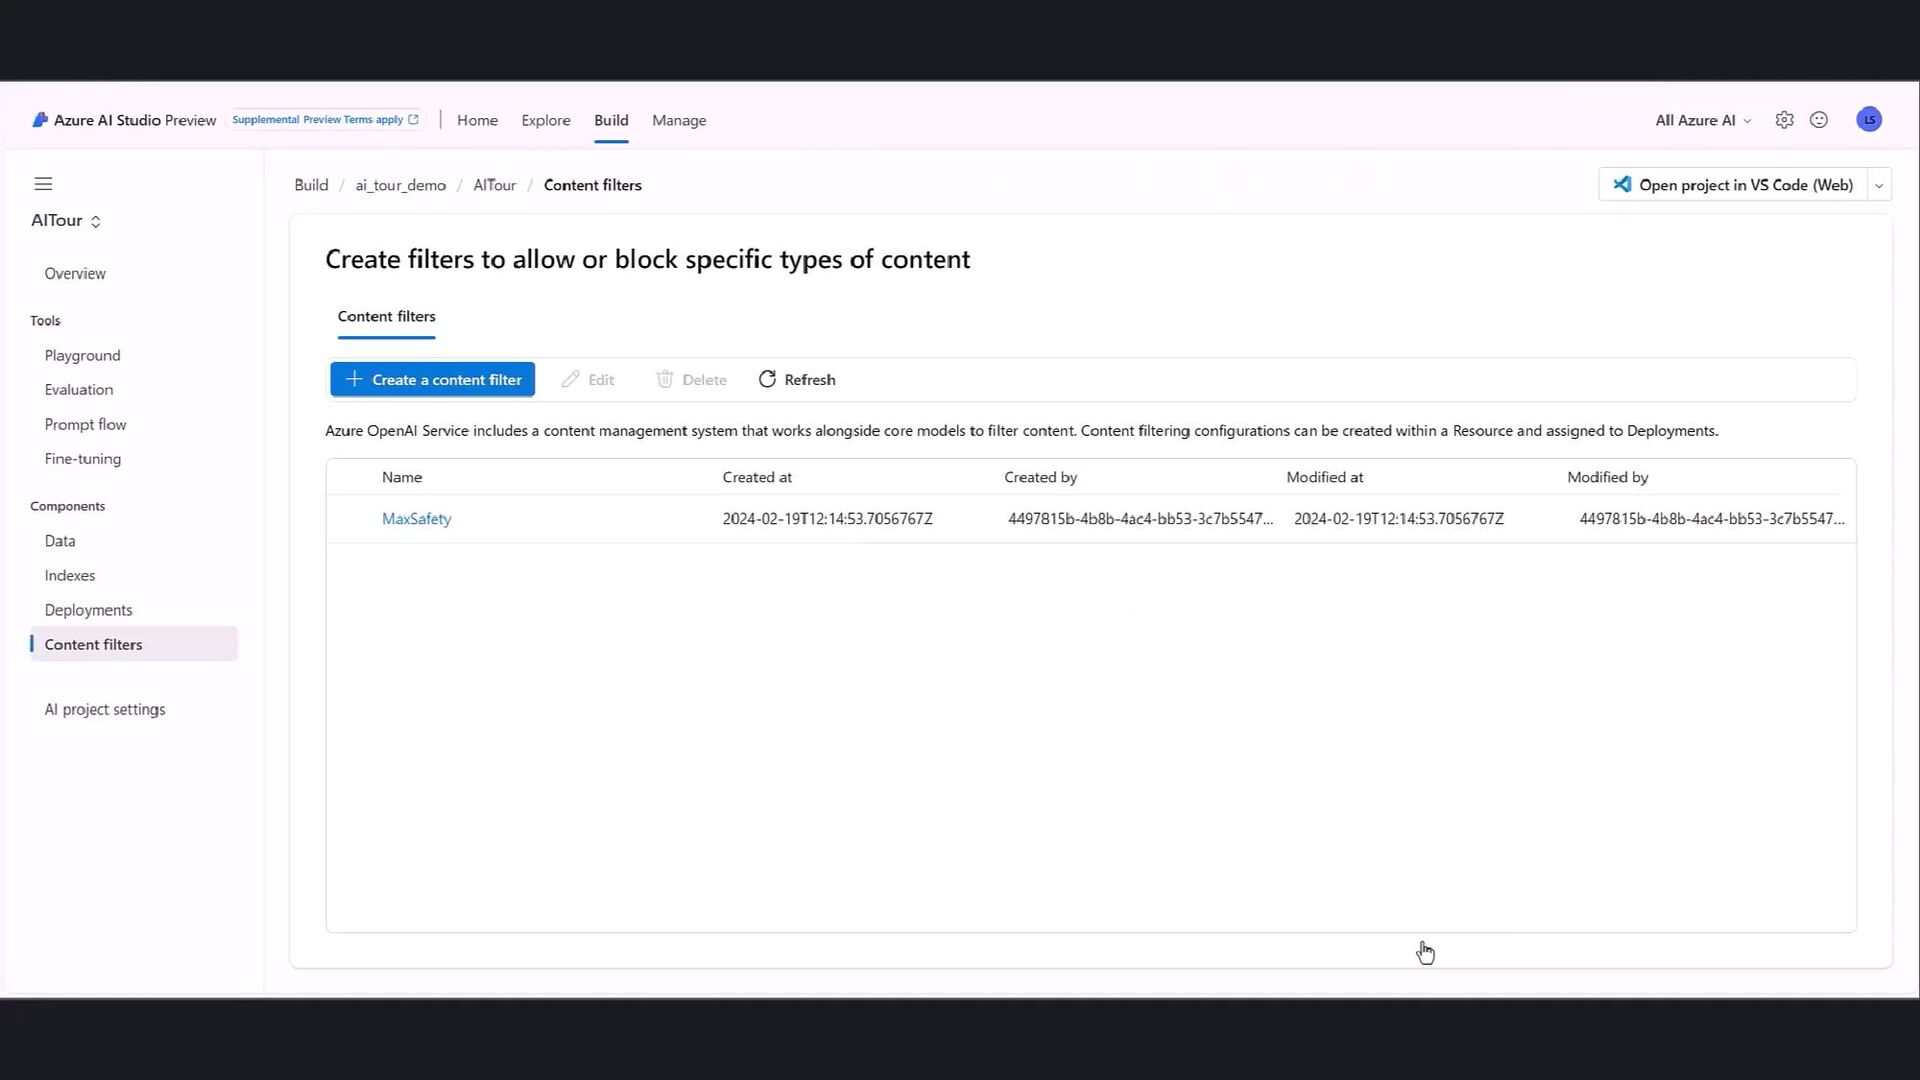Navigate to Evaluation in sidebar
This screenshot has width=1920, height=1080.
pyautogui.click(x=79, y=389)
